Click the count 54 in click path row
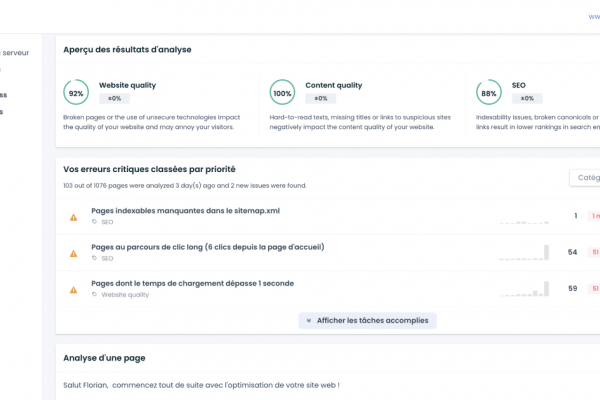600x400 pixels. (572, 252)
